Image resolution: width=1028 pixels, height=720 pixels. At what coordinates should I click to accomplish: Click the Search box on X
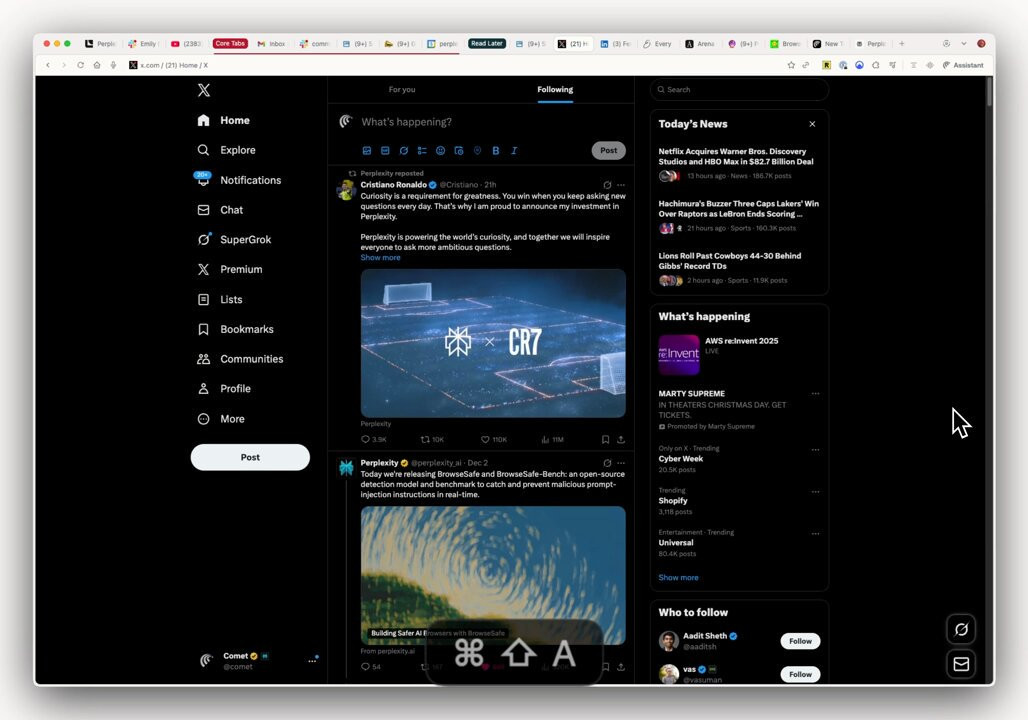pyautogui.click(x=739, y=90)
